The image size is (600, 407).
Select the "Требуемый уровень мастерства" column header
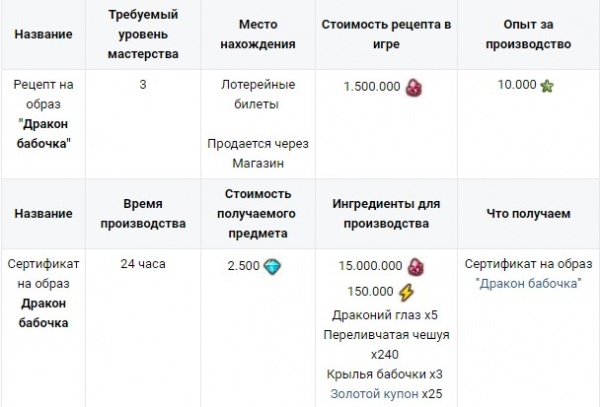tap(143, 34)
